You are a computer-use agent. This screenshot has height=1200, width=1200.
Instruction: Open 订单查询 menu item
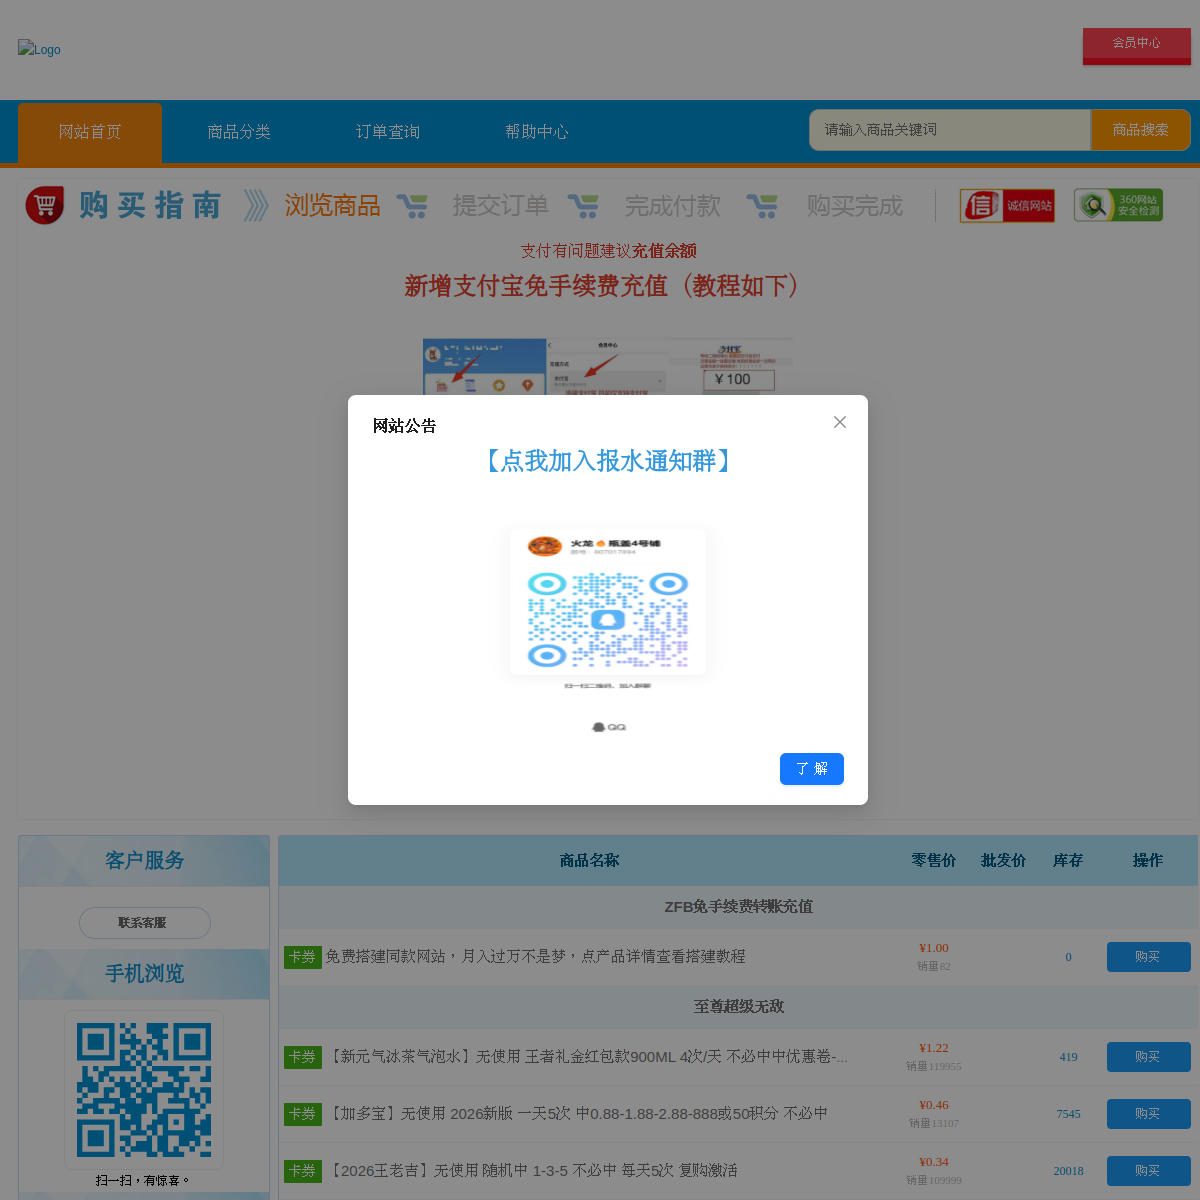(x=388, y=132)
